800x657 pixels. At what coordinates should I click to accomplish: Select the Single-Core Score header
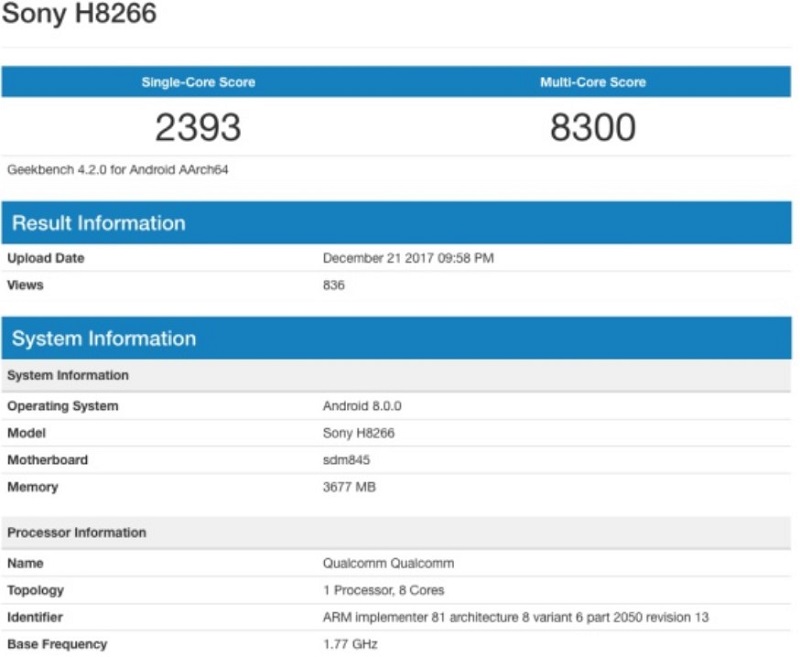(x=198, y=82)
